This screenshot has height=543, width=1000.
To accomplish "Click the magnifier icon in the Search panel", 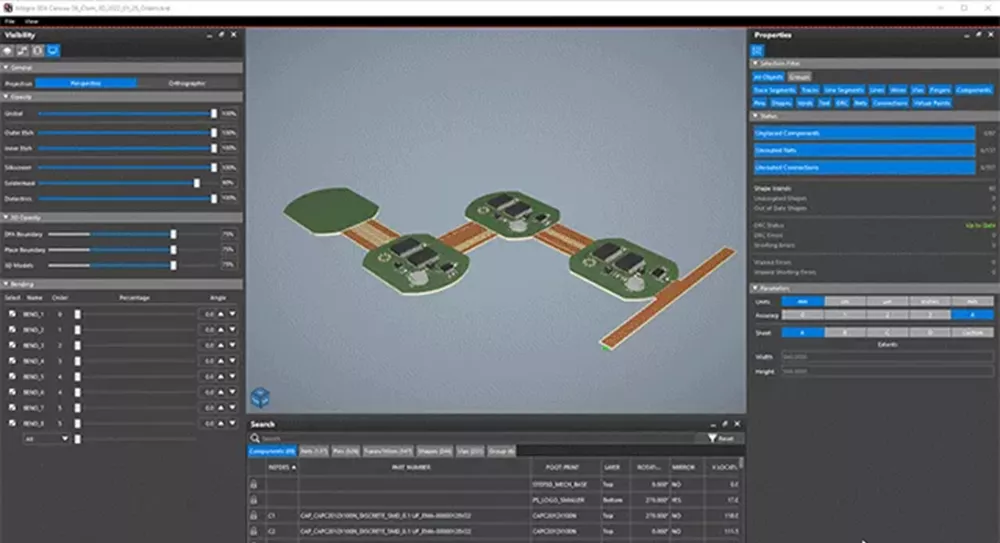I will tap(255, 438).
